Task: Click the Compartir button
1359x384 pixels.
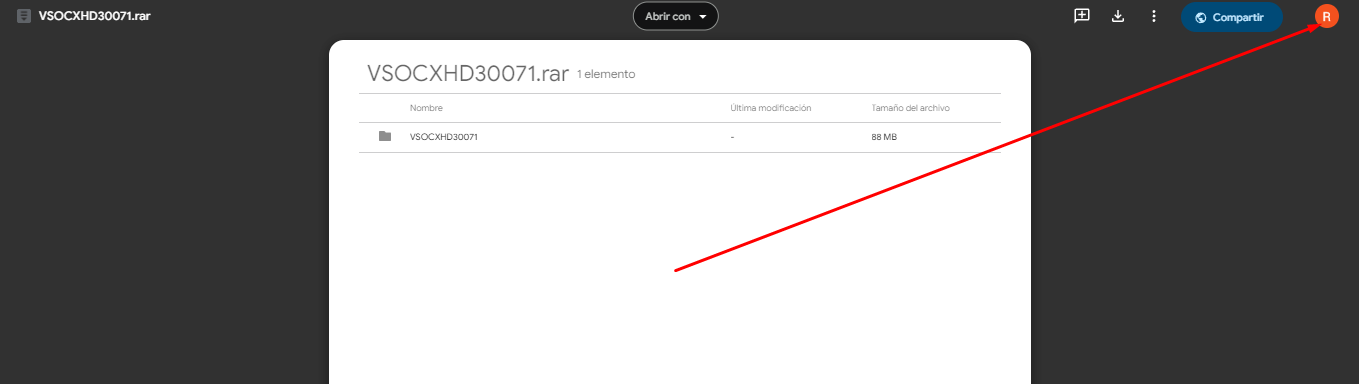Action: click(x=1232, y=17)
